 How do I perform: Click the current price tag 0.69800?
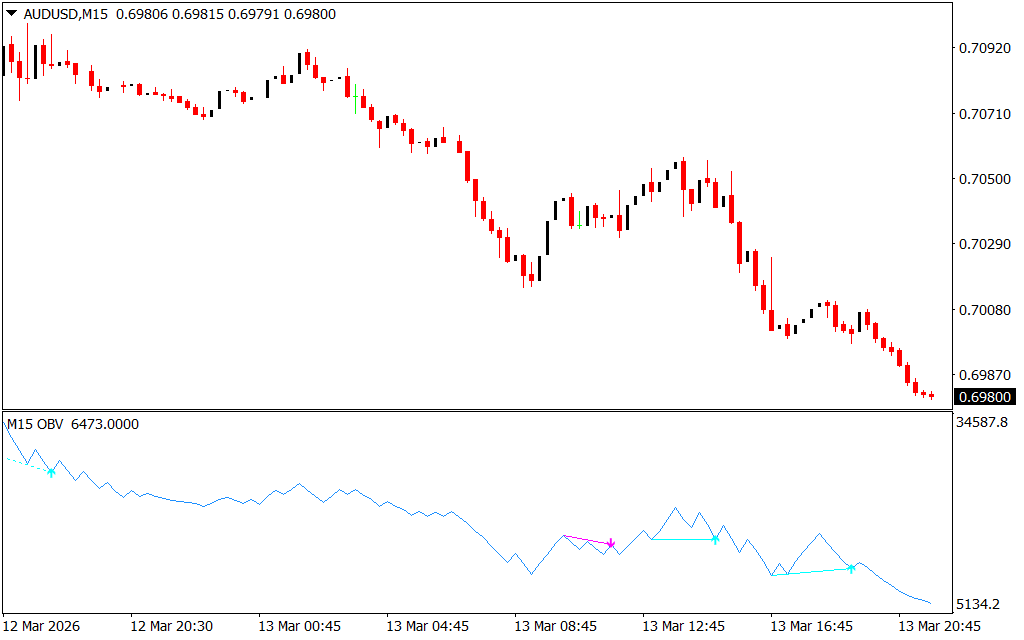(x=983, y=397)
